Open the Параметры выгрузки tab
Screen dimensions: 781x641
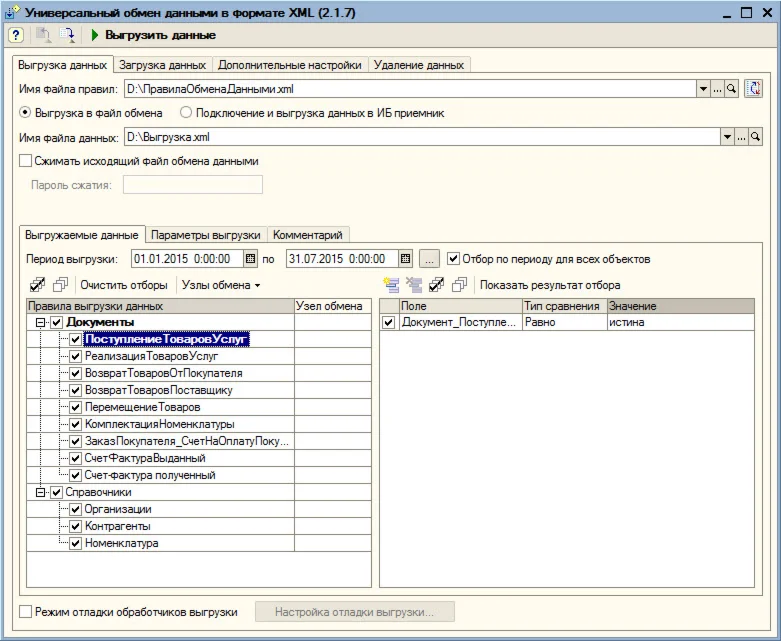tap(206, 235)
